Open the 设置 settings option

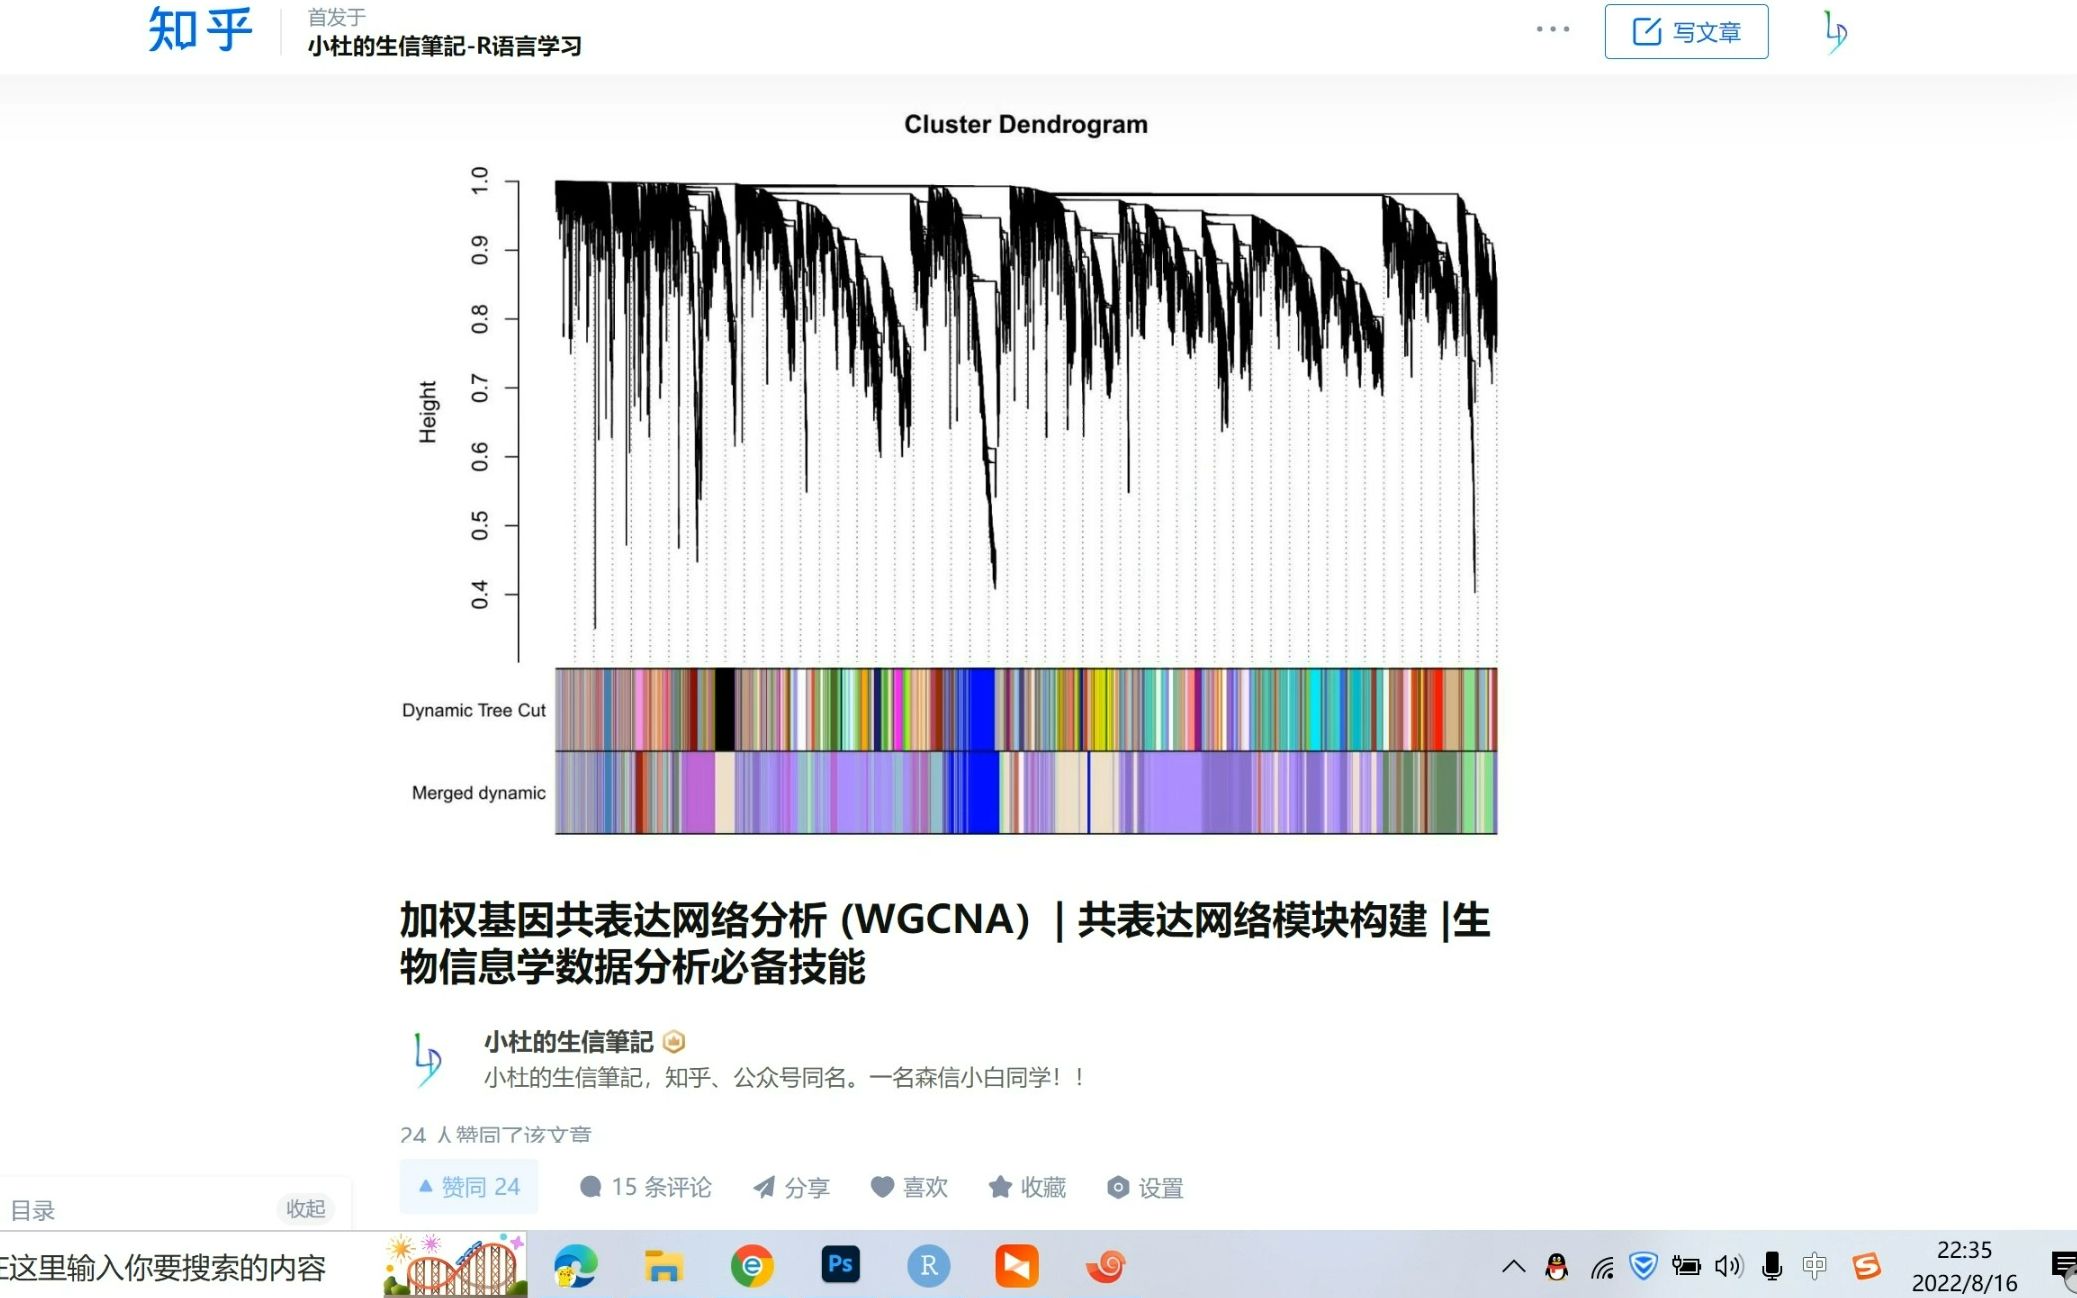click(x=1146, y=1187)
